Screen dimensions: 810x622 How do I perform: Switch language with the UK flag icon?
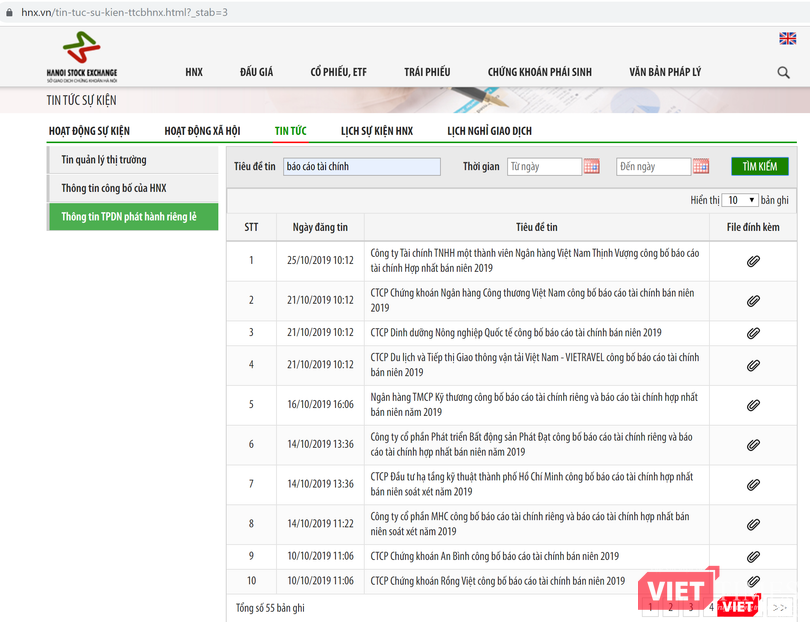click(x=787, y=38)
